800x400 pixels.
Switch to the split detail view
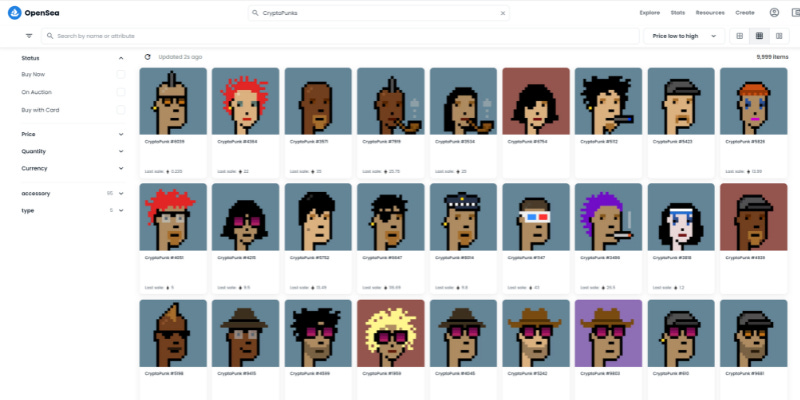pyautogui.click(x=779, y=36)
